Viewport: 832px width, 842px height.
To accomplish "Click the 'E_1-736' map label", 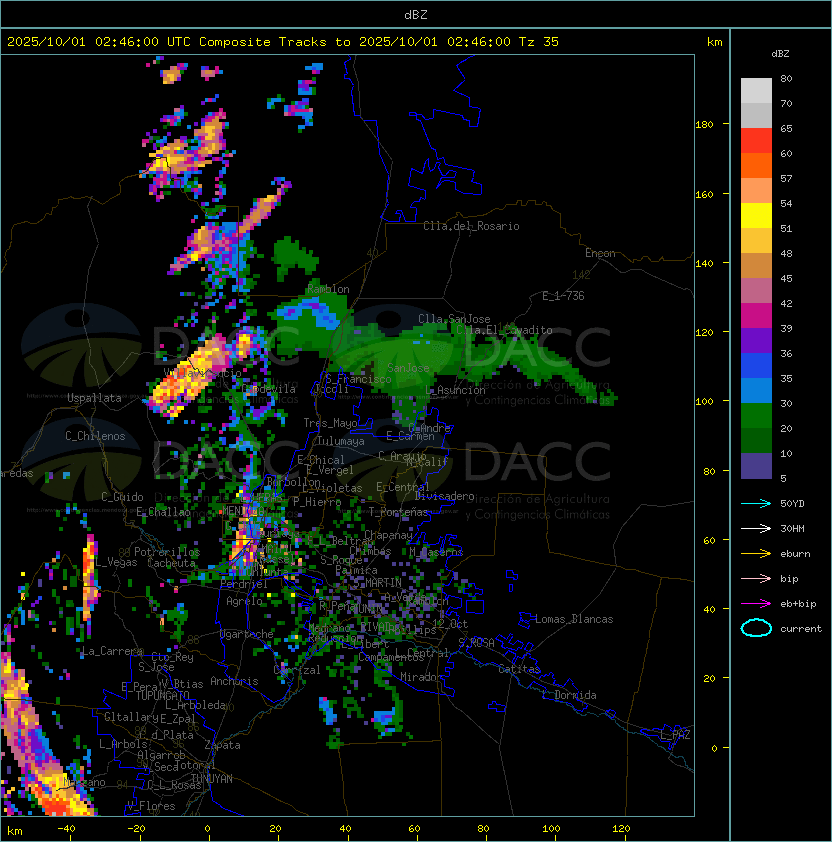I will pos(563,296).
